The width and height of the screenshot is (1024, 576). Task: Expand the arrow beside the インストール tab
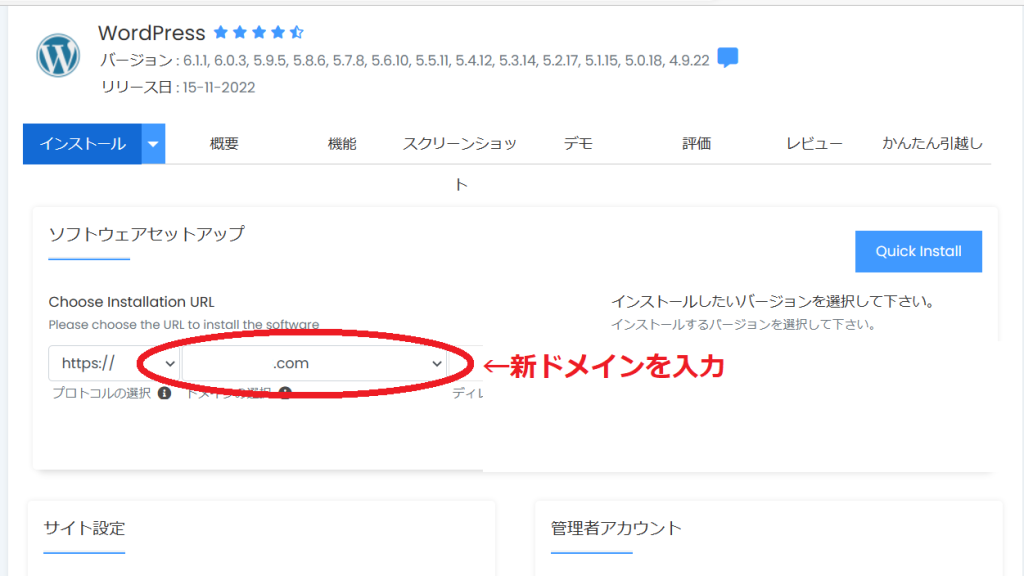click(153, 144)
